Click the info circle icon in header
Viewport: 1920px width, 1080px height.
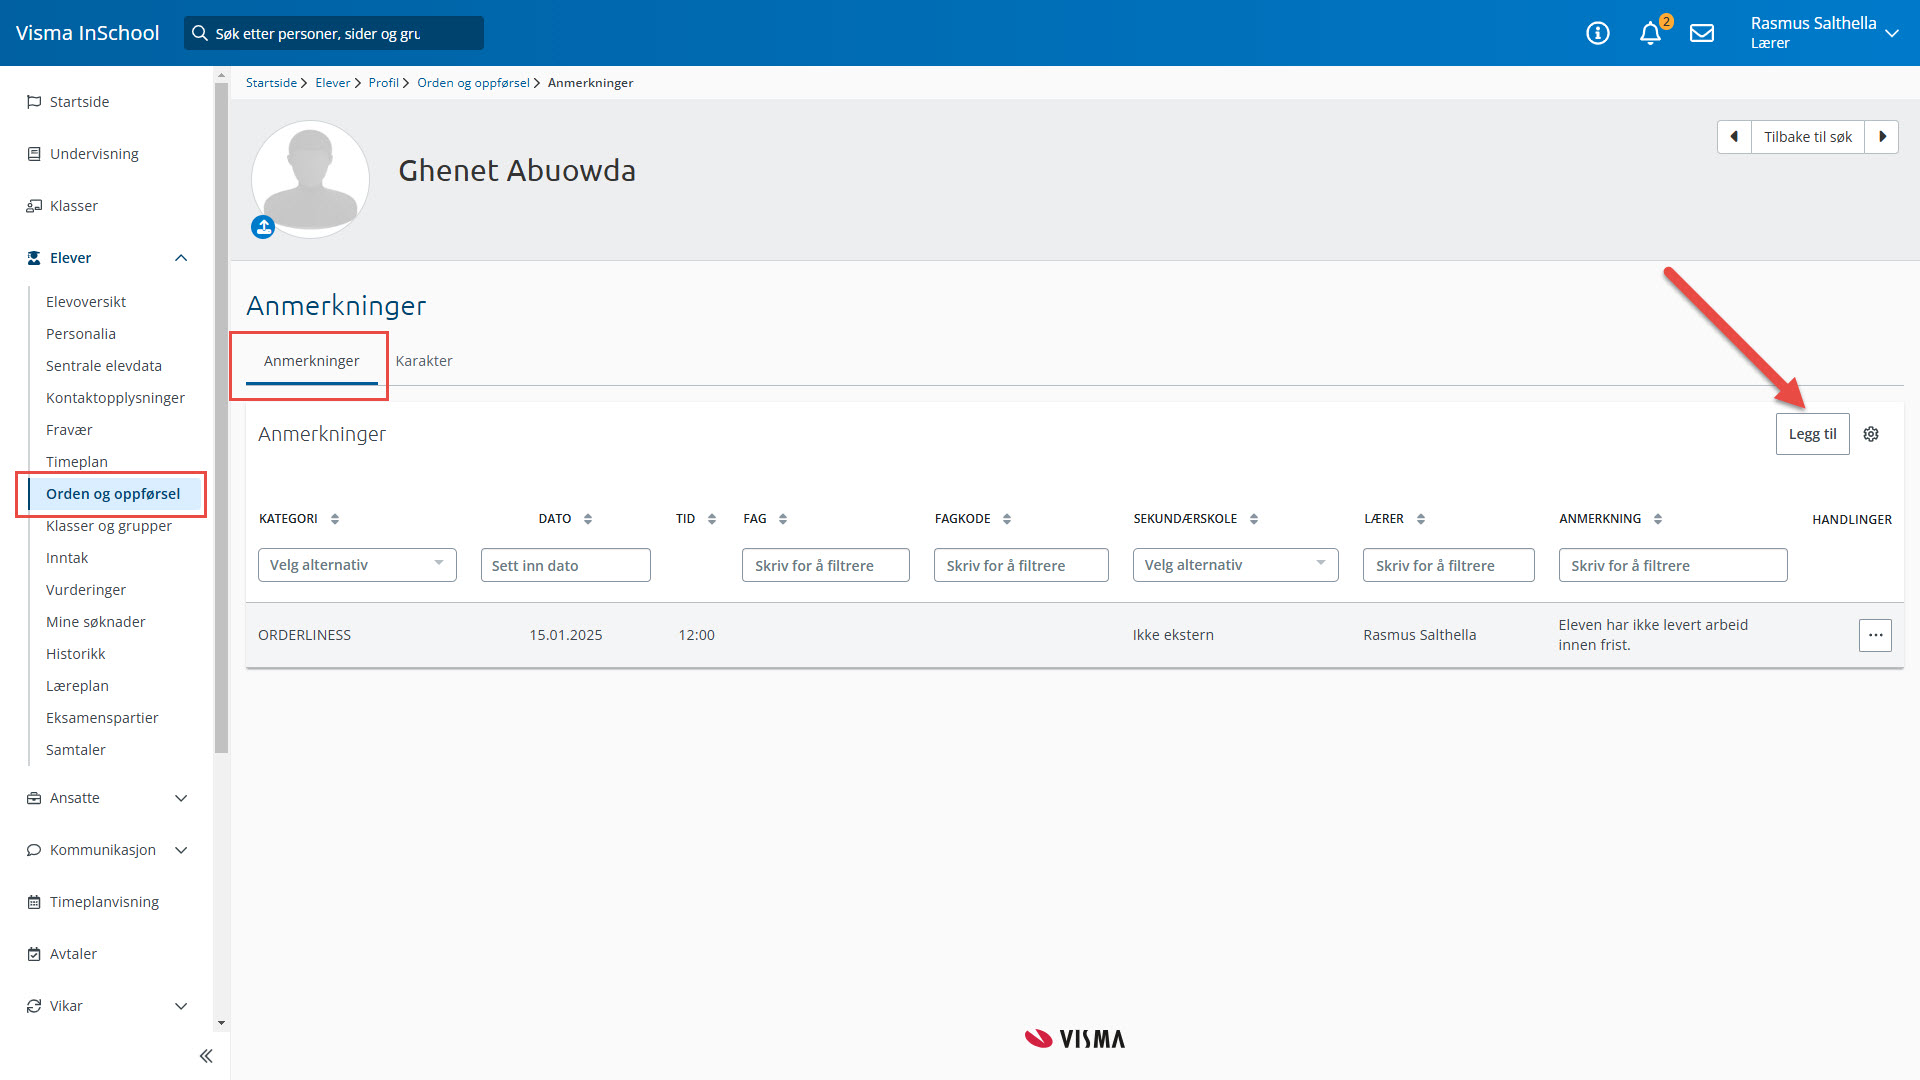[1598, 34]
